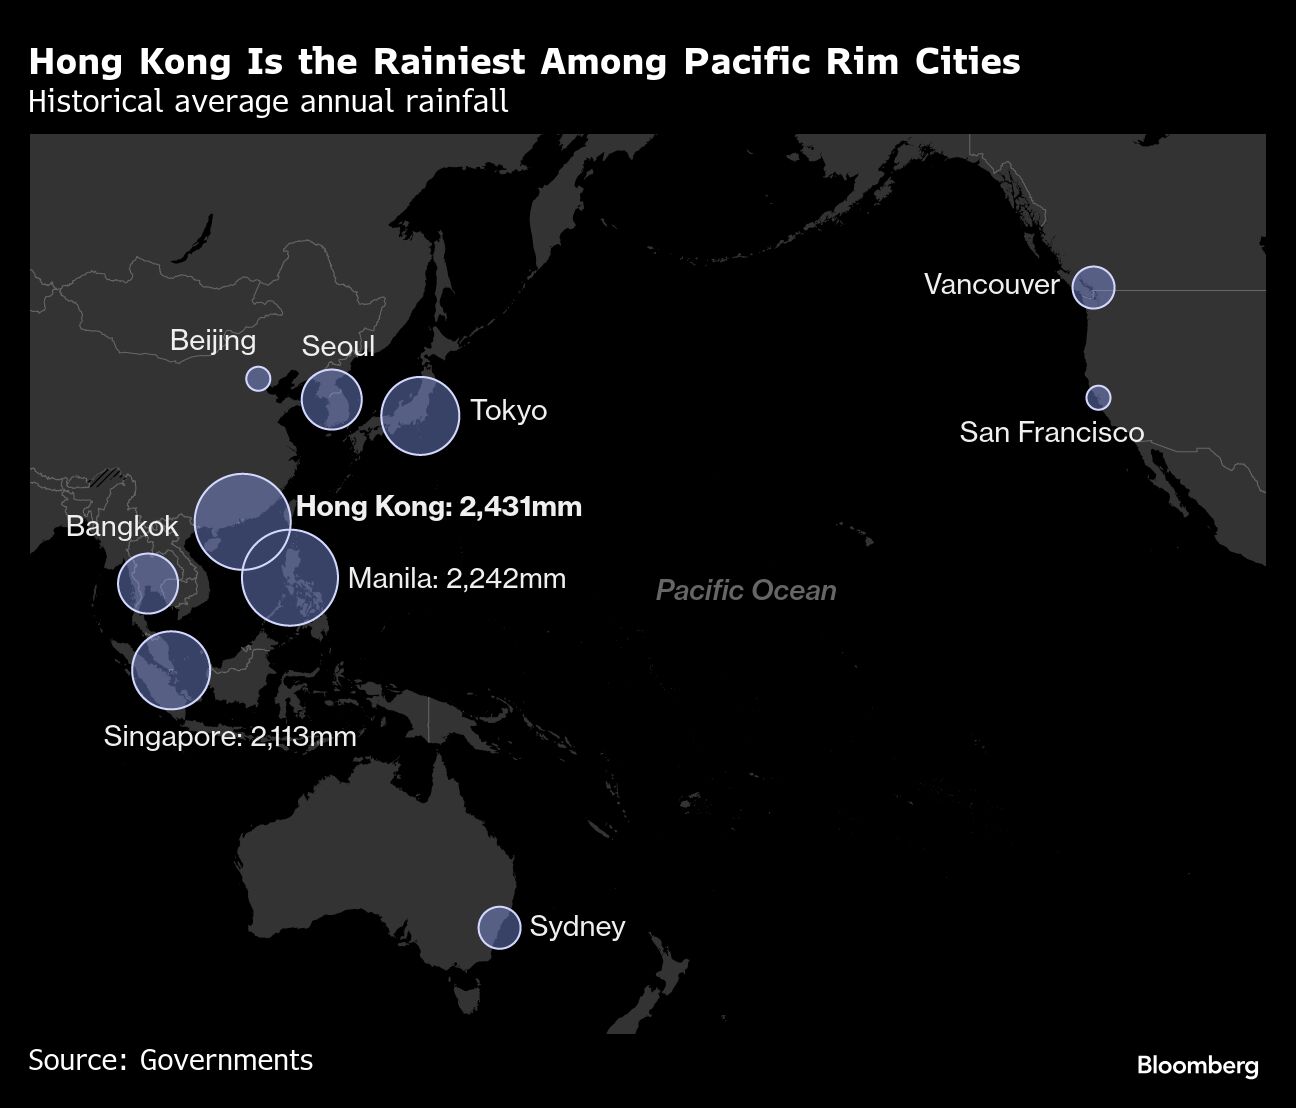Click the Vancouver rainfall bubble

pos(1093,287)
